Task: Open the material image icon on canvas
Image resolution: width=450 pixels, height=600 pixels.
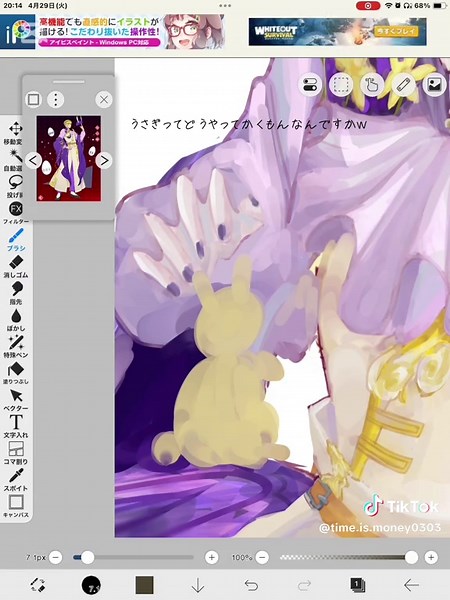Action: tap(435, 84)
